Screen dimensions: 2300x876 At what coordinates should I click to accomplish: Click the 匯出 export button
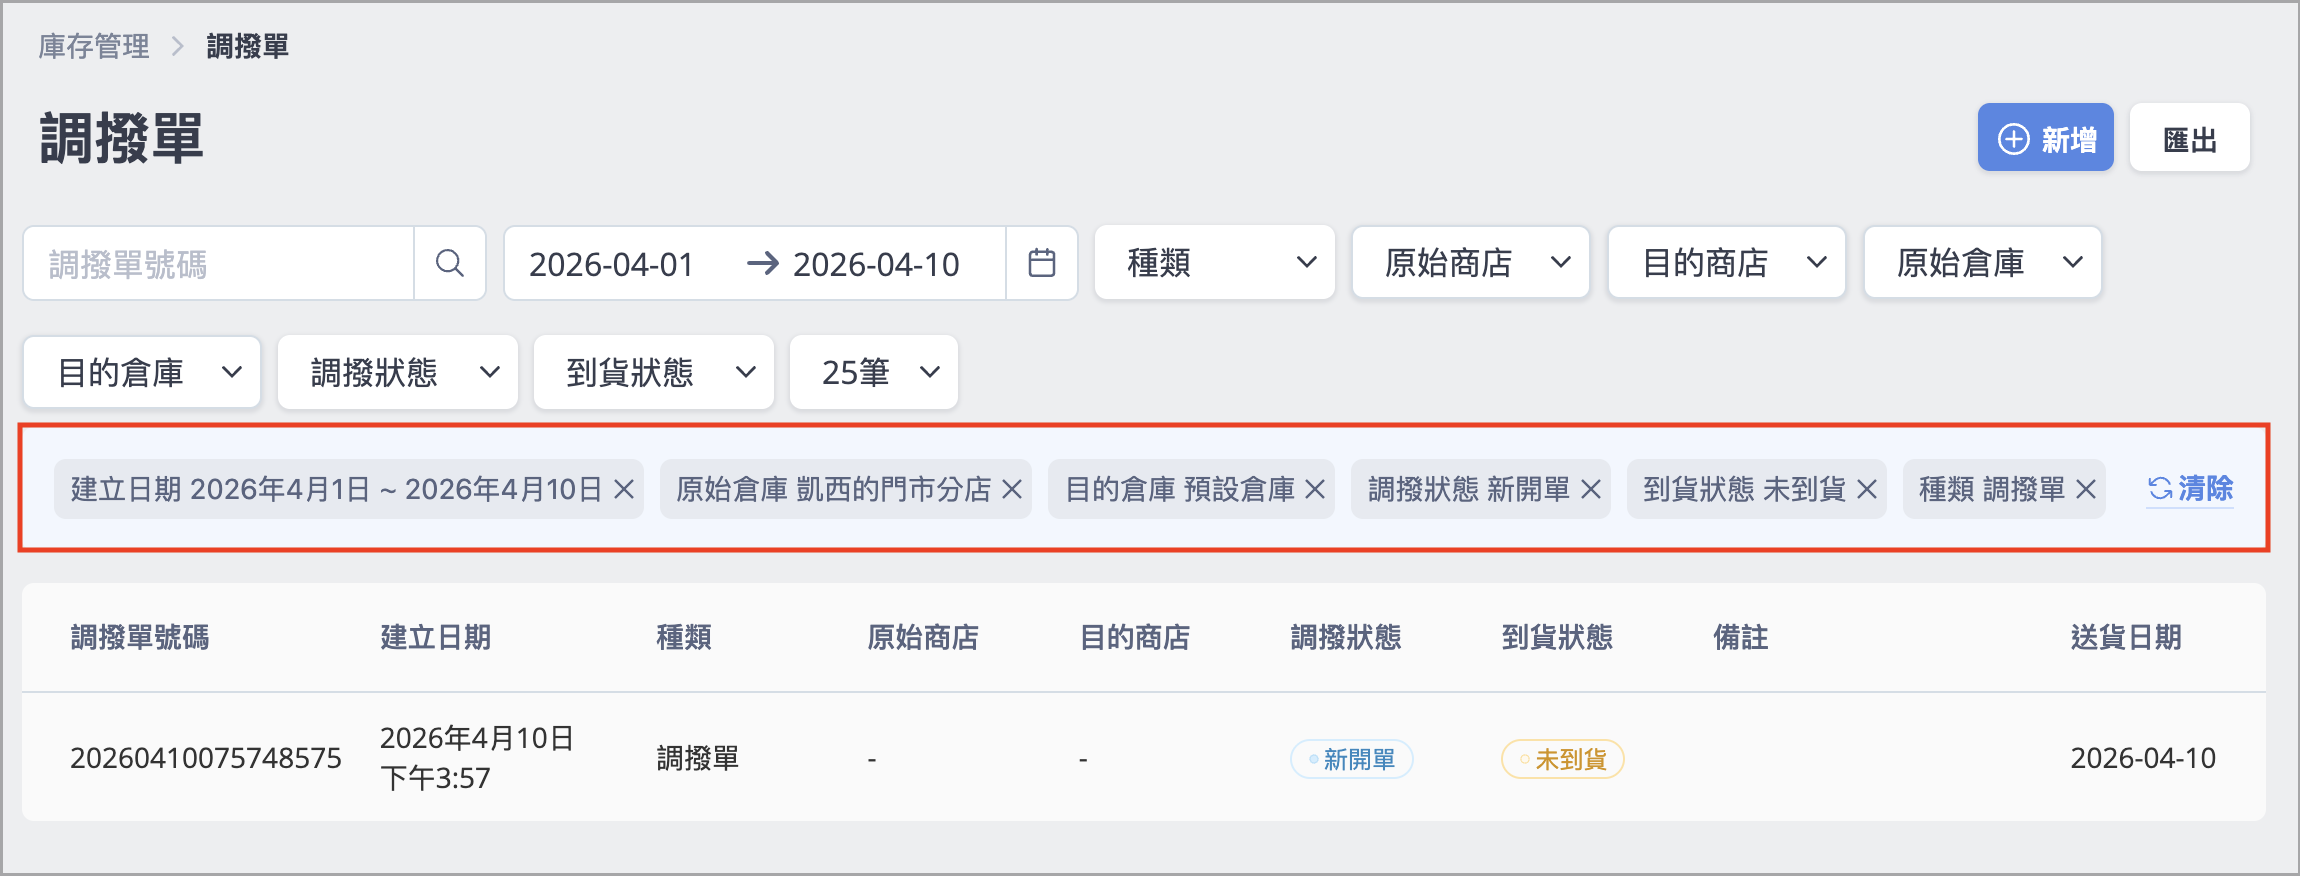2189,138
